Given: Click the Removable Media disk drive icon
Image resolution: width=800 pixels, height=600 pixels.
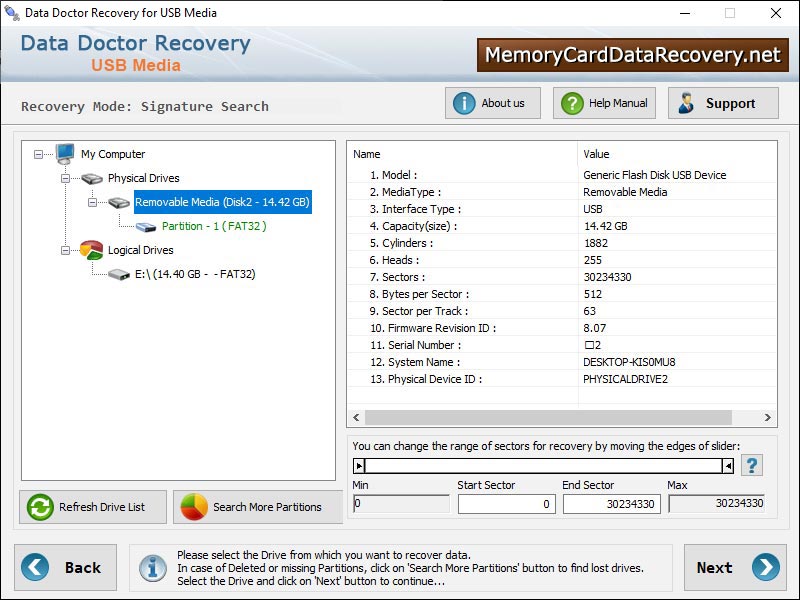Looking at the screenshot, I should pos(118,202).
